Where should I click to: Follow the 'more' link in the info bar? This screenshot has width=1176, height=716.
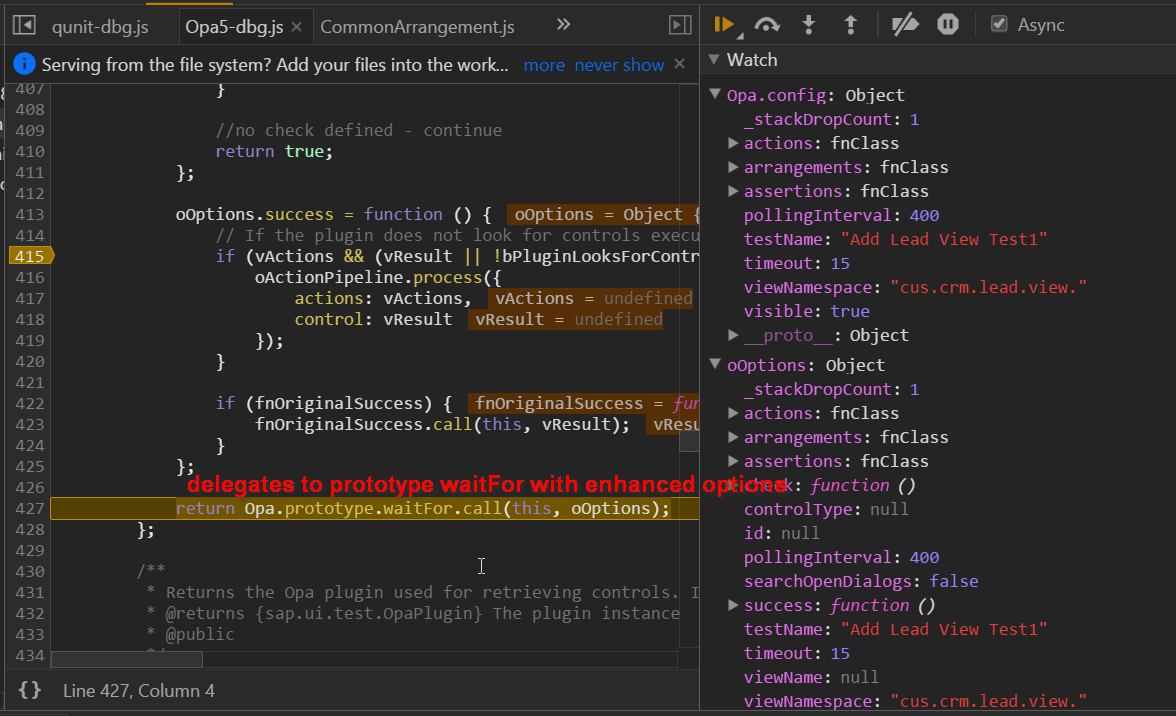click(544, 65)
